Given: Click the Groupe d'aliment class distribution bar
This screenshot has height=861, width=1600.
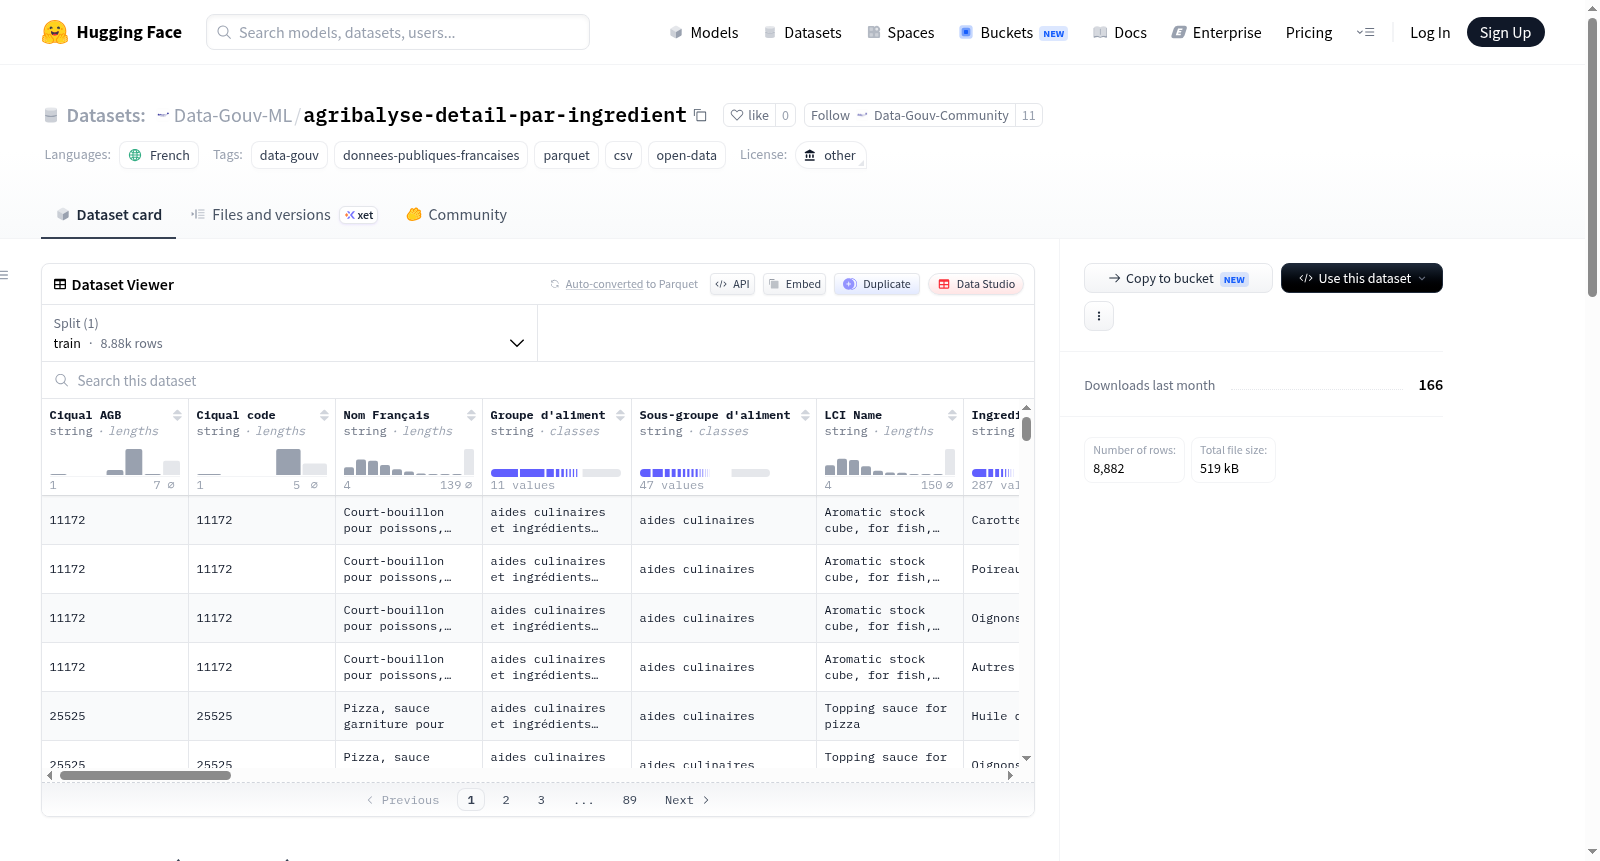Looking at the screenshot, I should [555, 472].
